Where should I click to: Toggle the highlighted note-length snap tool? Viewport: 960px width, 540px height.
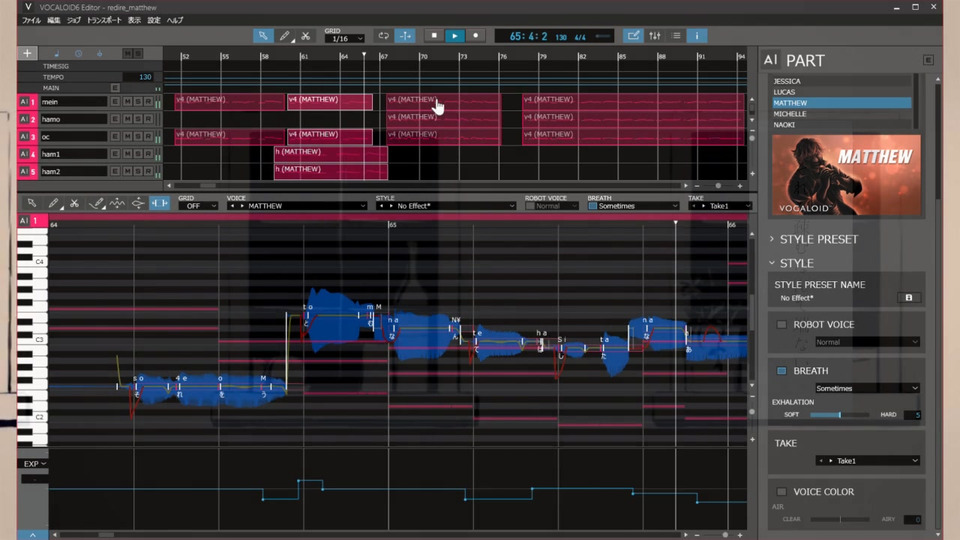pos(159,203)
